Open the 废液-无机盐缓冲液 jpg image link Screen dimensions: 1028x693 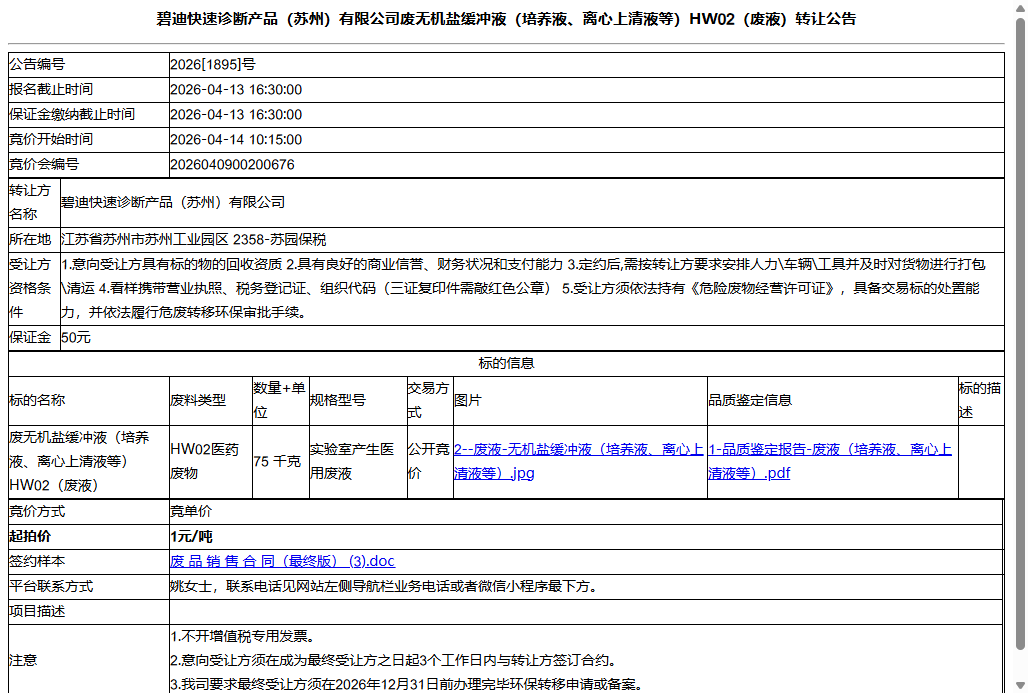tap(578, 462)
